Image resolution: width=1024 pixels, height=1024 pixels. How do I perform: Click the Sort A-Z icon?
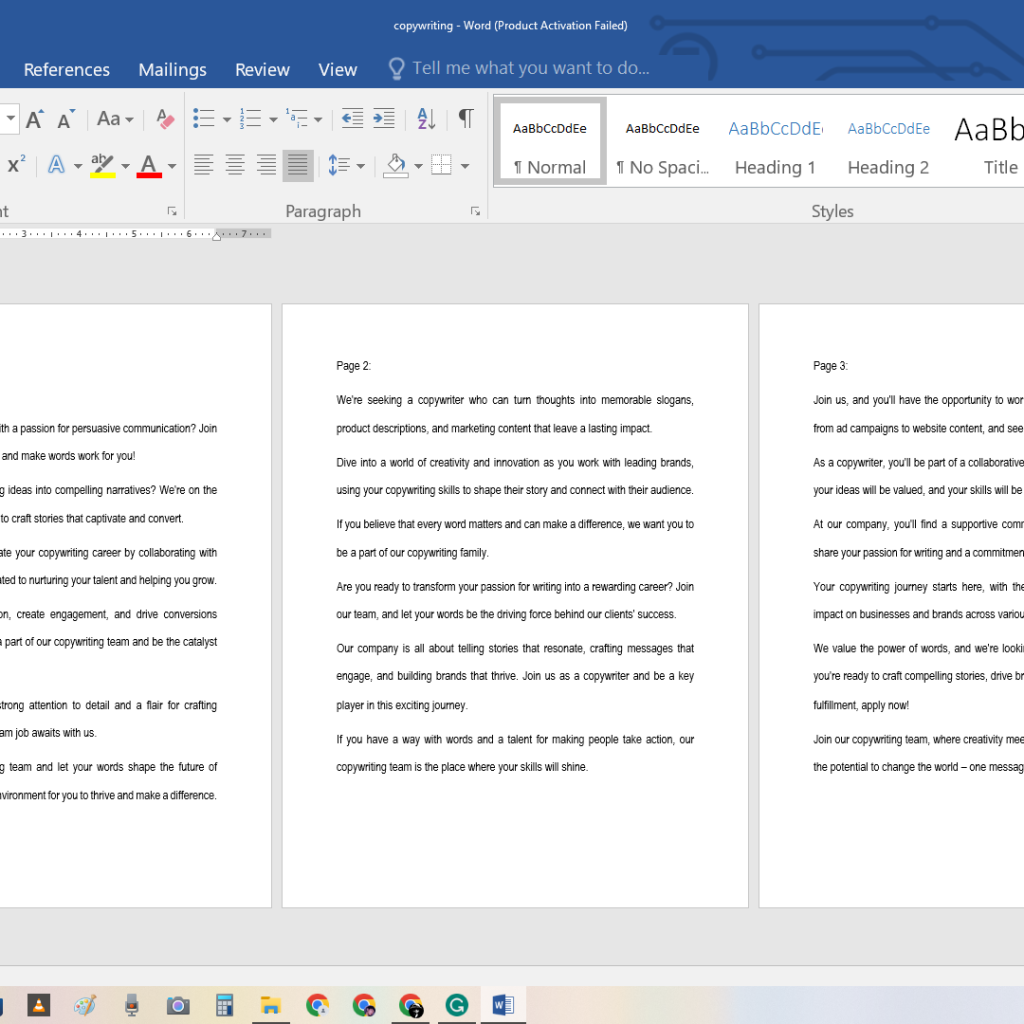click(426, 119)
